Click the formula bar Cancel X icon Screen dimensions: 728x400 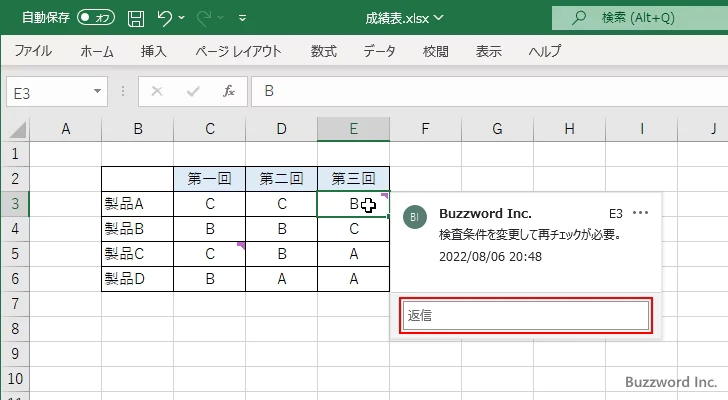point(157,91)
